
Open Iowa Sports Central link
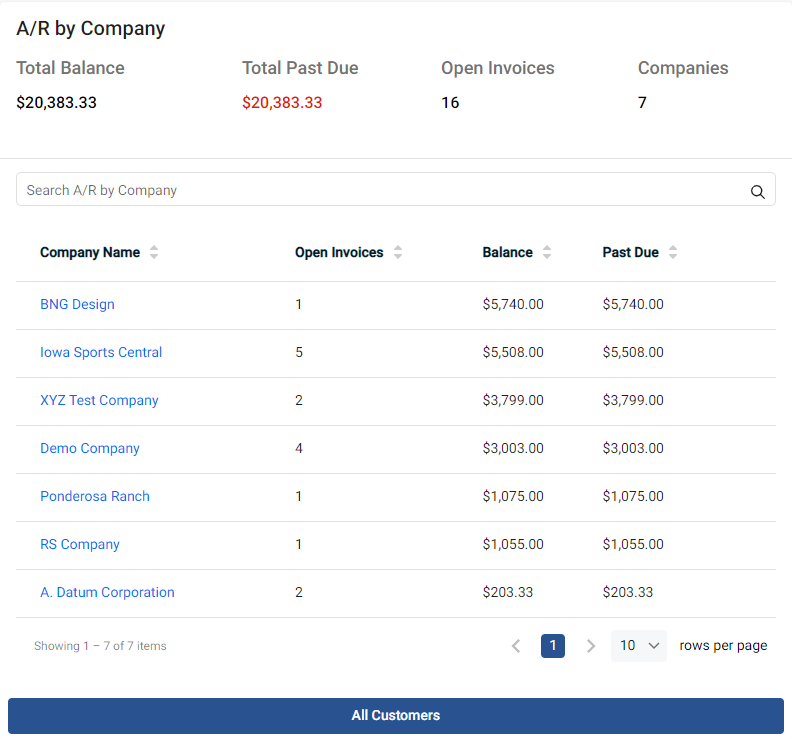click(101, 353)
